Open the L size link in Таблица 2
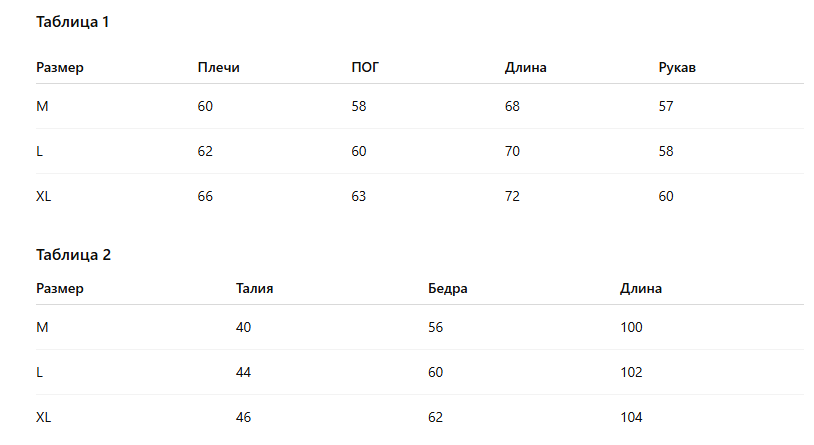The height and width of the screenshot is (445, 814). (x=40, y=372)
